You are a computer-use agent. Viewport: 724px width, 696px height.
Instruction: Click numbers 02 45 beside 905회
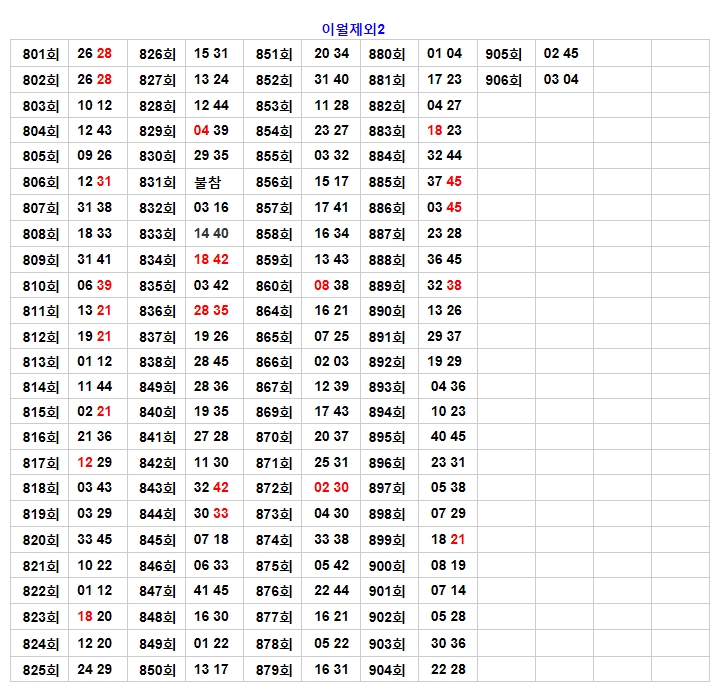[x=561, y=54]
